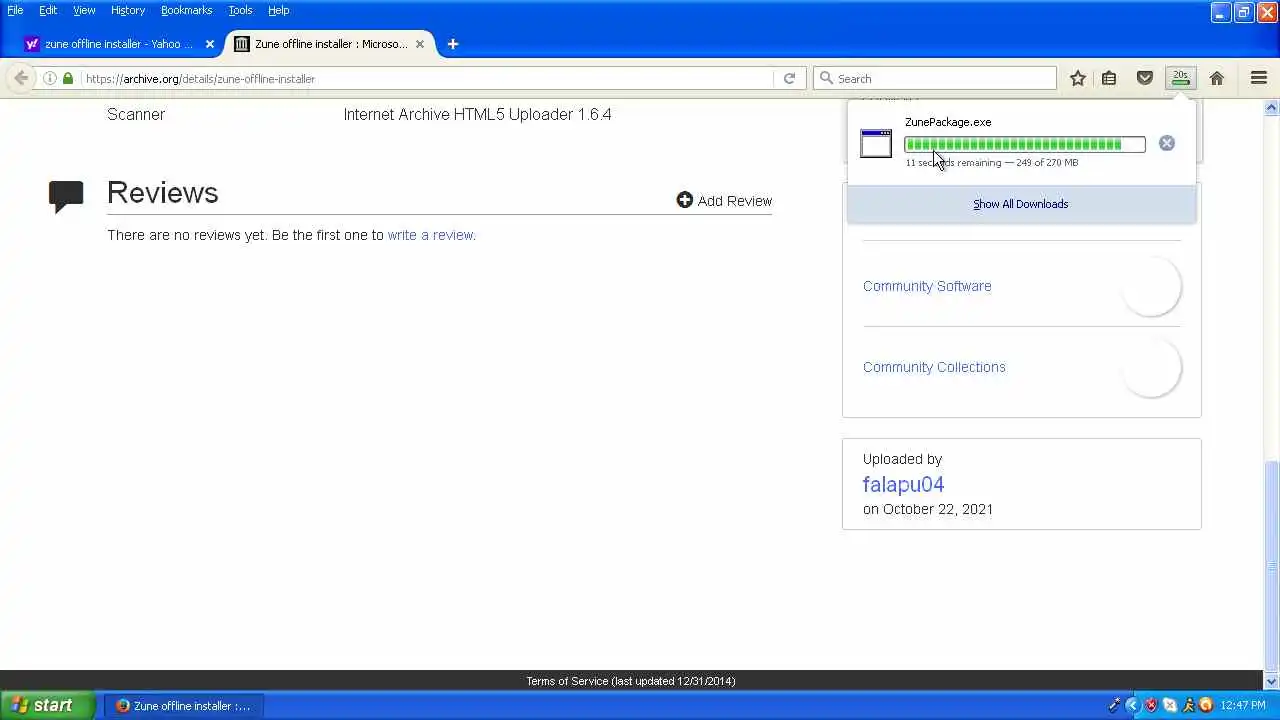Click the Community Collections round thumbnail
1280x720 pixels.
tap(1150, 367)
